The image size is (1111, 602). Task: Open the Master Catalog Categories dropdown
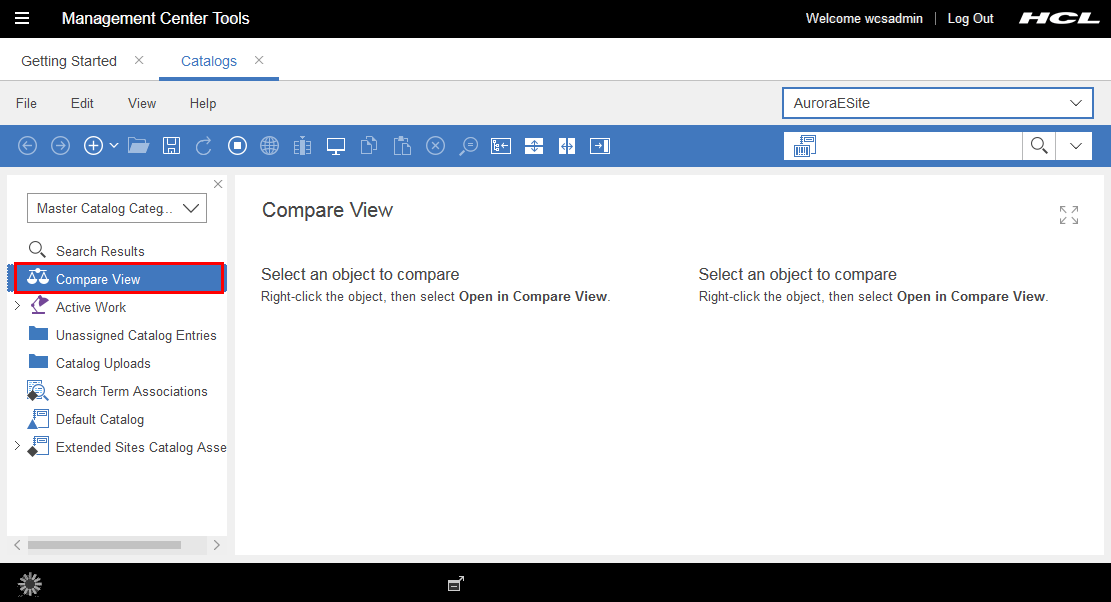[117, 208]
